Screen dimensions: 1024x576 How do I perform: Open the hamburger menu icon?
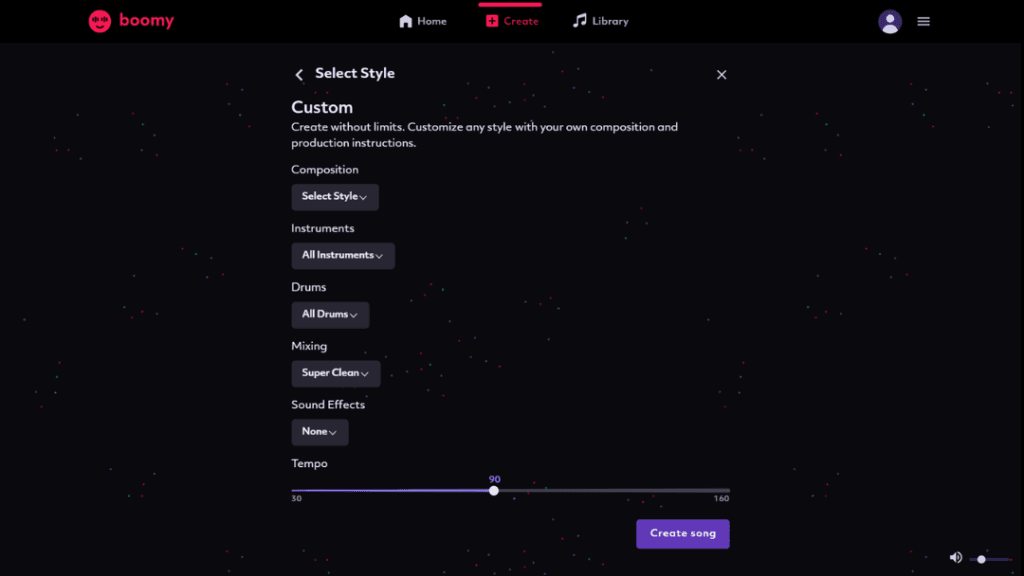point(923,22)
